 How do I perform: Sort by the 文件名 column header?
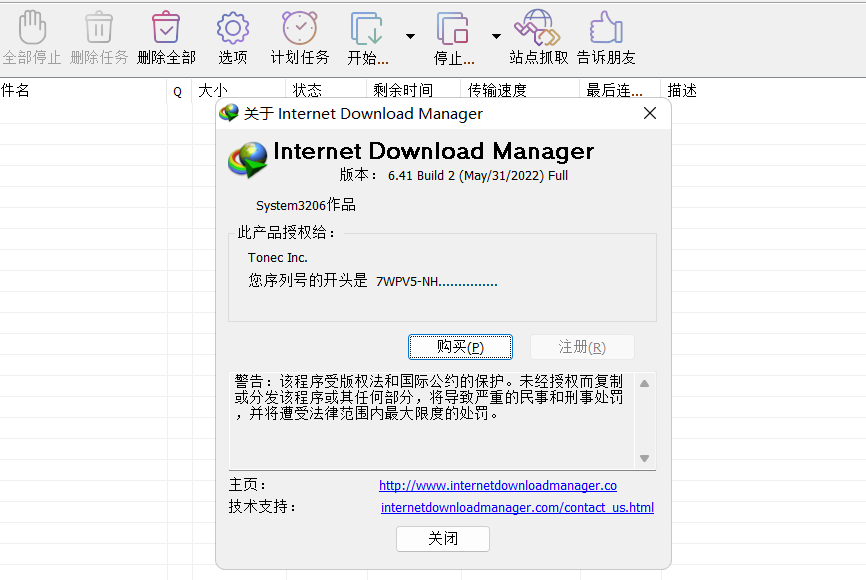coord(83,90)
